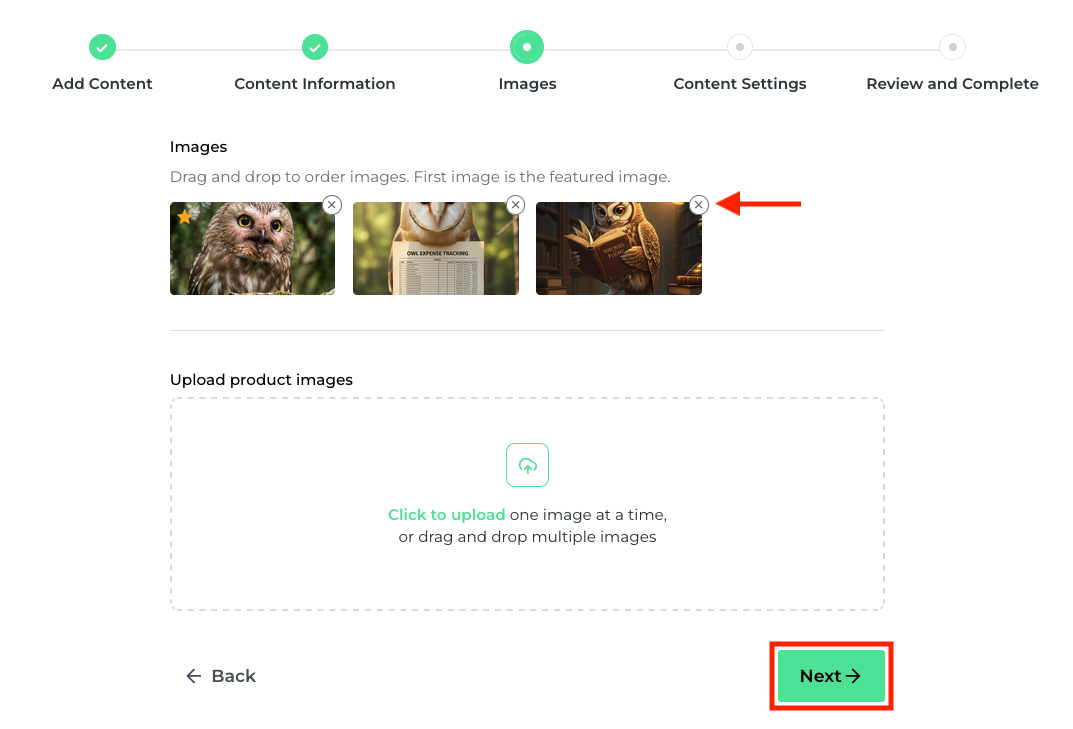Remove the owl expense tracking image
The image size is (1073, 729).
(515, 205)
